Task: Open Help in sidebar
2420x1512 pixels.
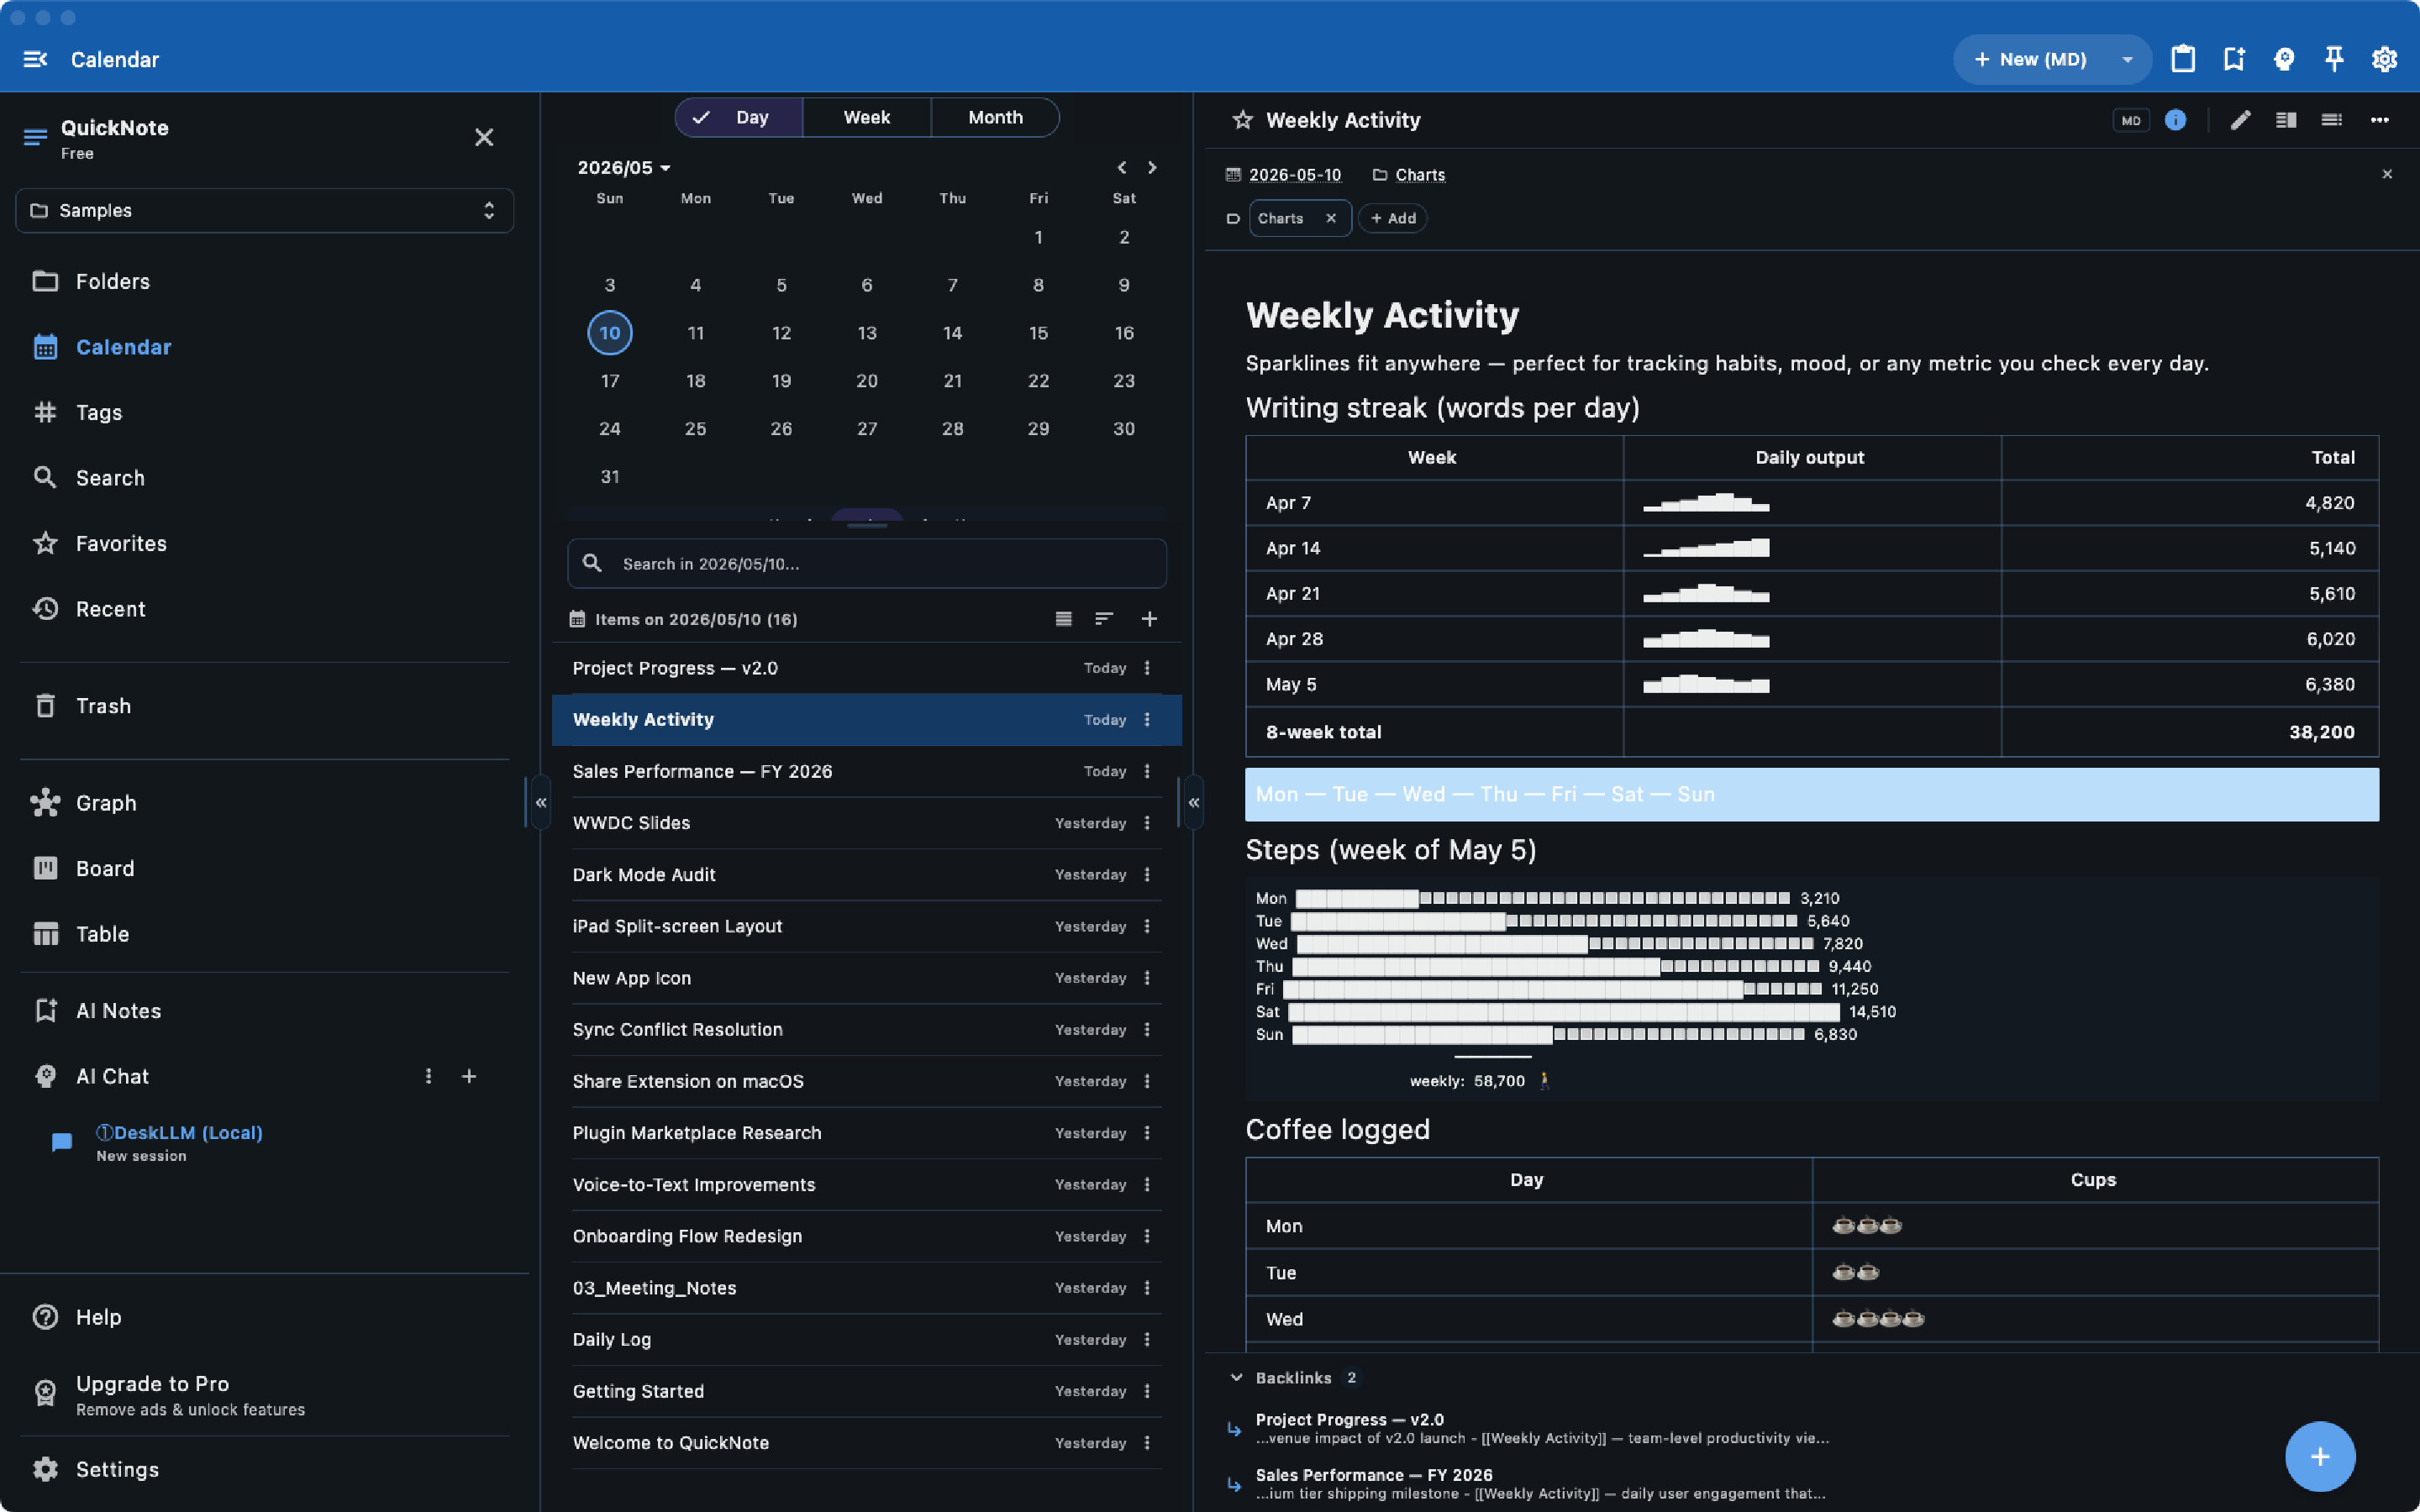Action: tap(264, 1316)
